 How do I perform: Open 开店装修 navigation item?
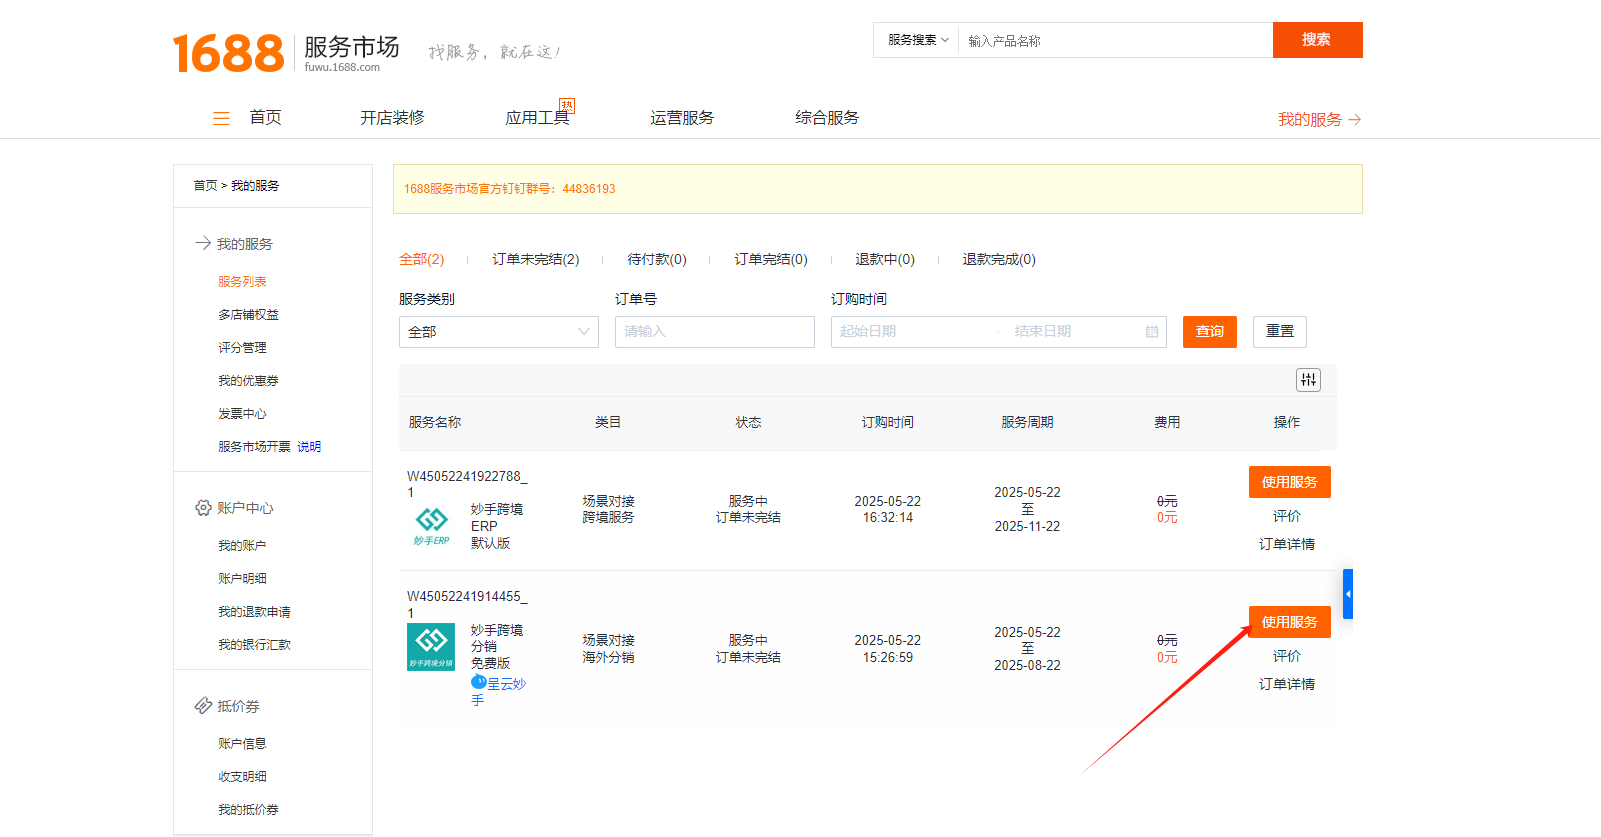[x=393, y=118]
